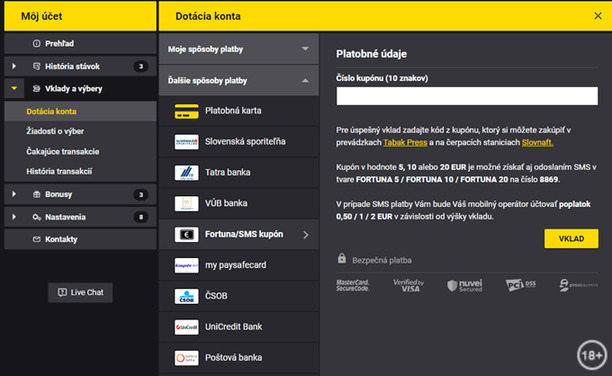
Task: Click the Poštová banka logo icon
Action: (x=186, y=358)
